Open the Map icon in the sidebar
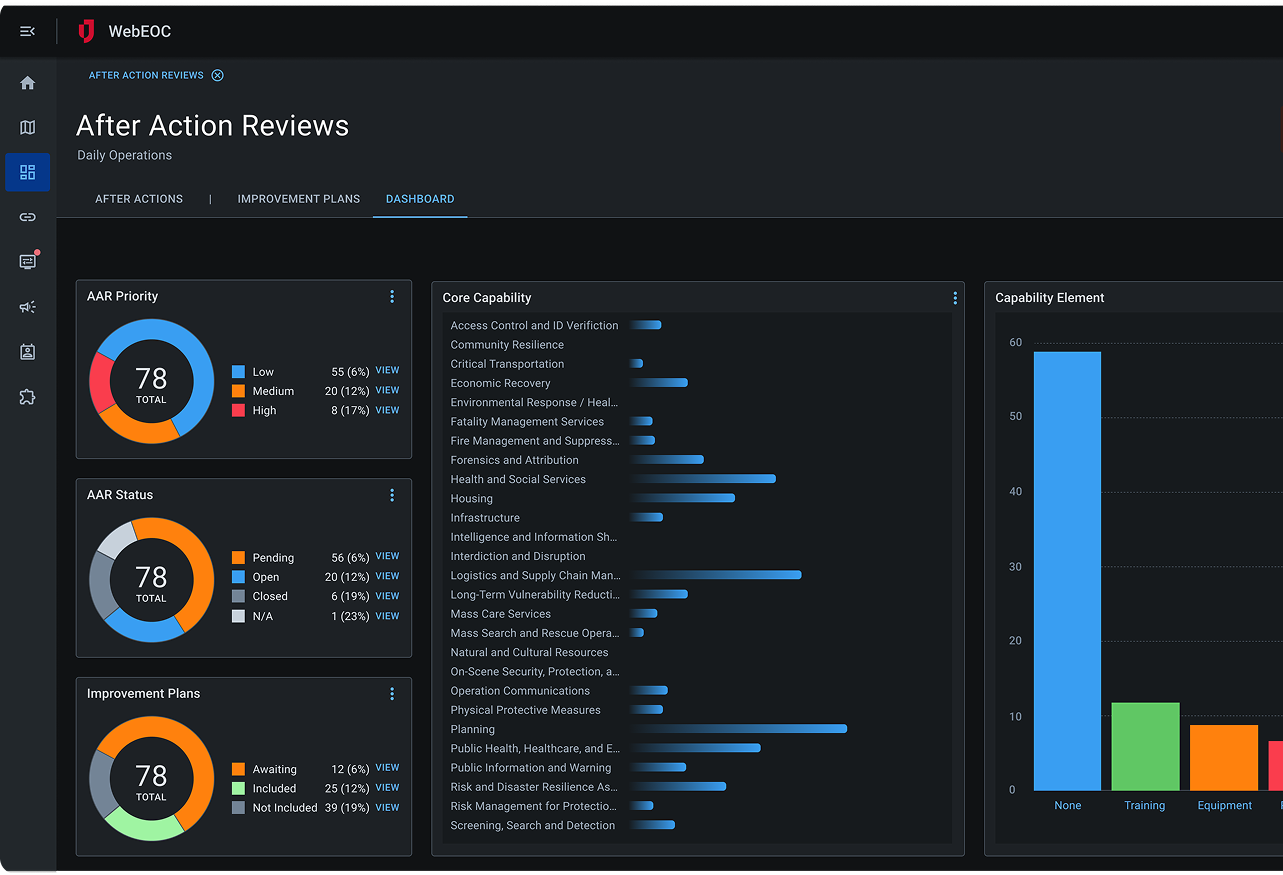The width and height of the screenshot is (1283, 875). 27,127
